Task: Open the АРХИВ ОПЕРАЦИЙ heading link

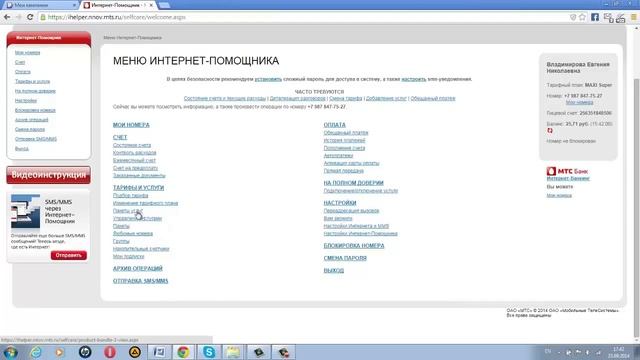Action: click(138, 269)
